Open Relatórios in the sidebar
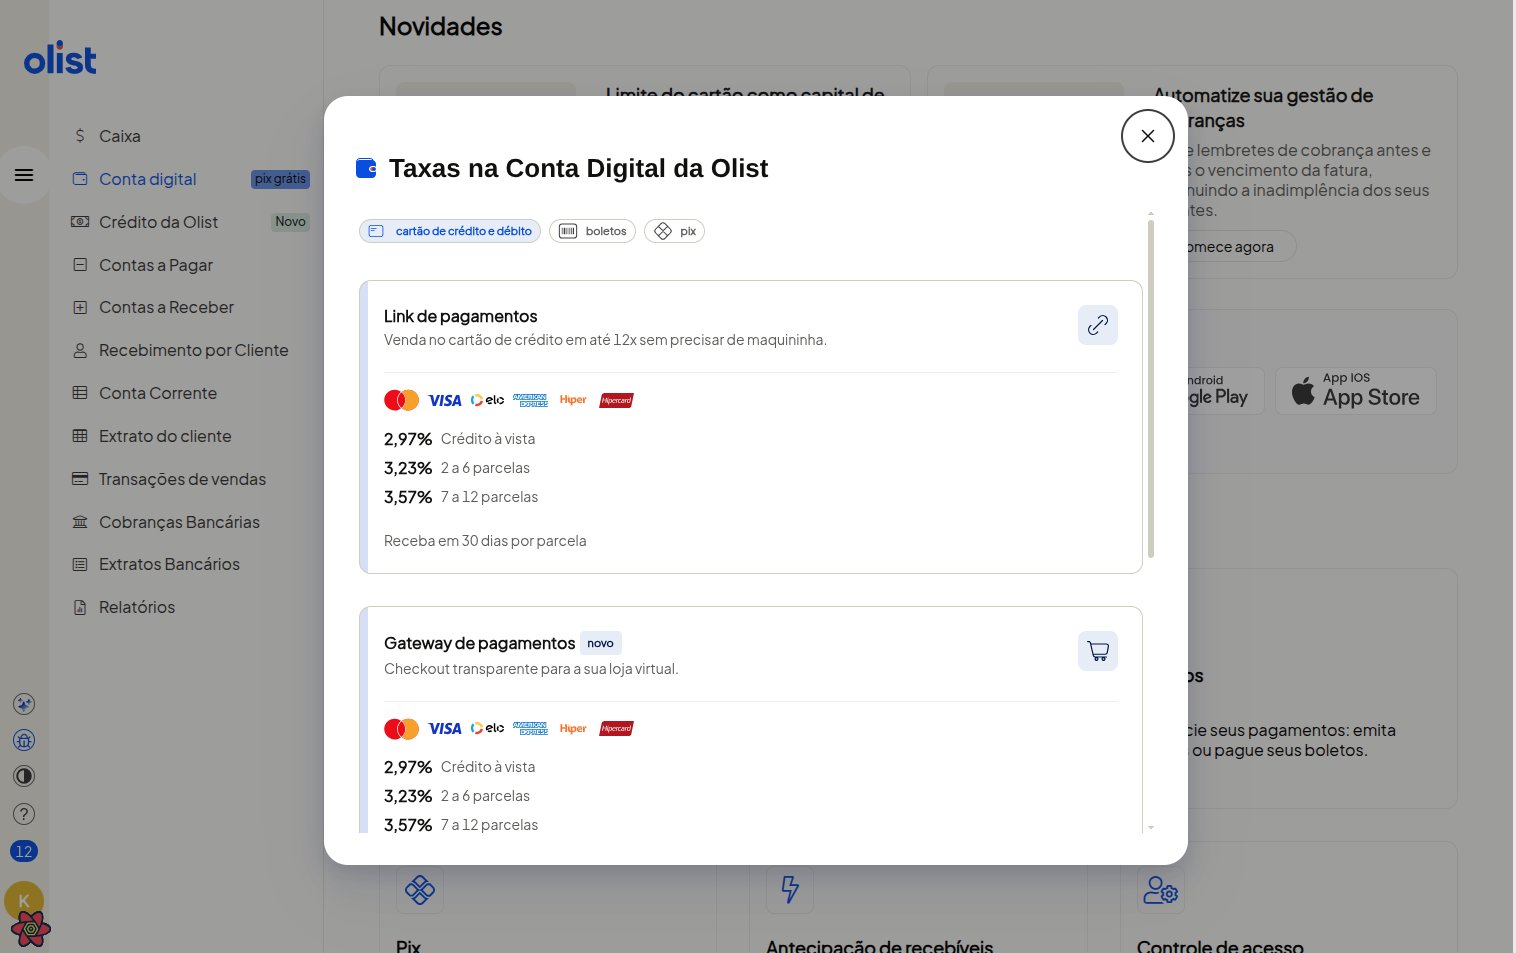This screenshot has height=953, width=1516. pyautogui.click(x=137, y=607)
